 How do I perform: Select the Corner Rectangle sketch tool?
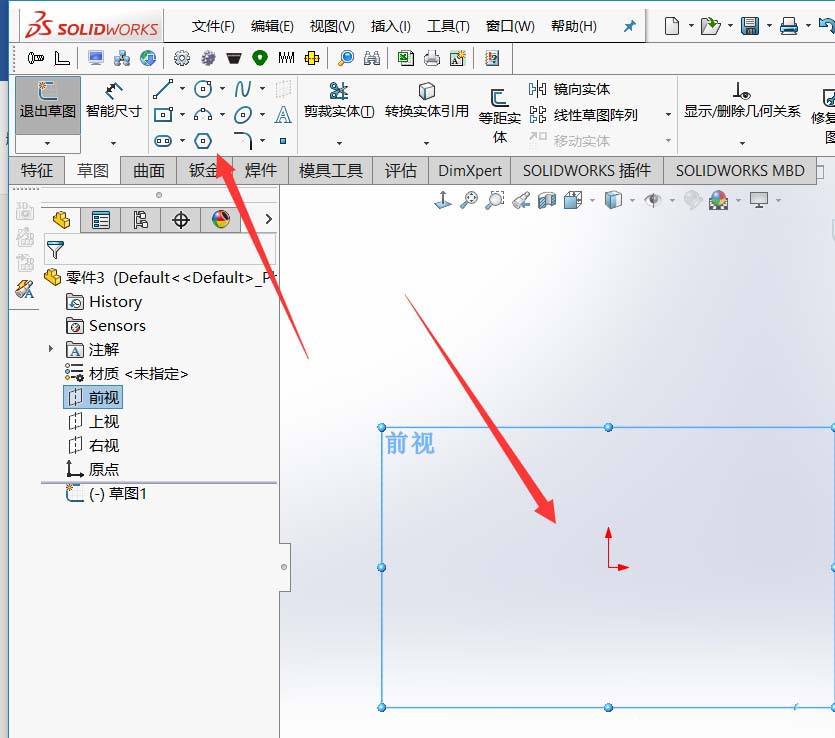coord(163,114)
